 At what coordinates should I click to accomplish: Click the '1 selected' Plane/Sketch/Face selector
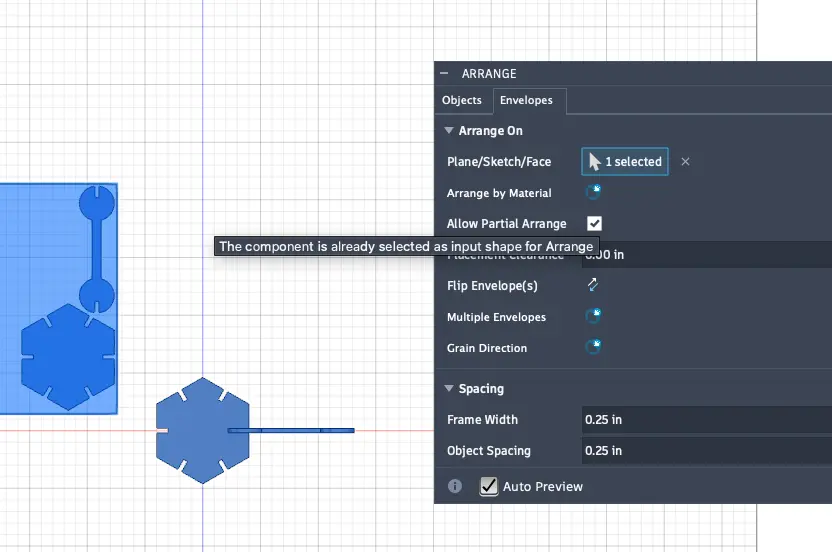point(625,161)
